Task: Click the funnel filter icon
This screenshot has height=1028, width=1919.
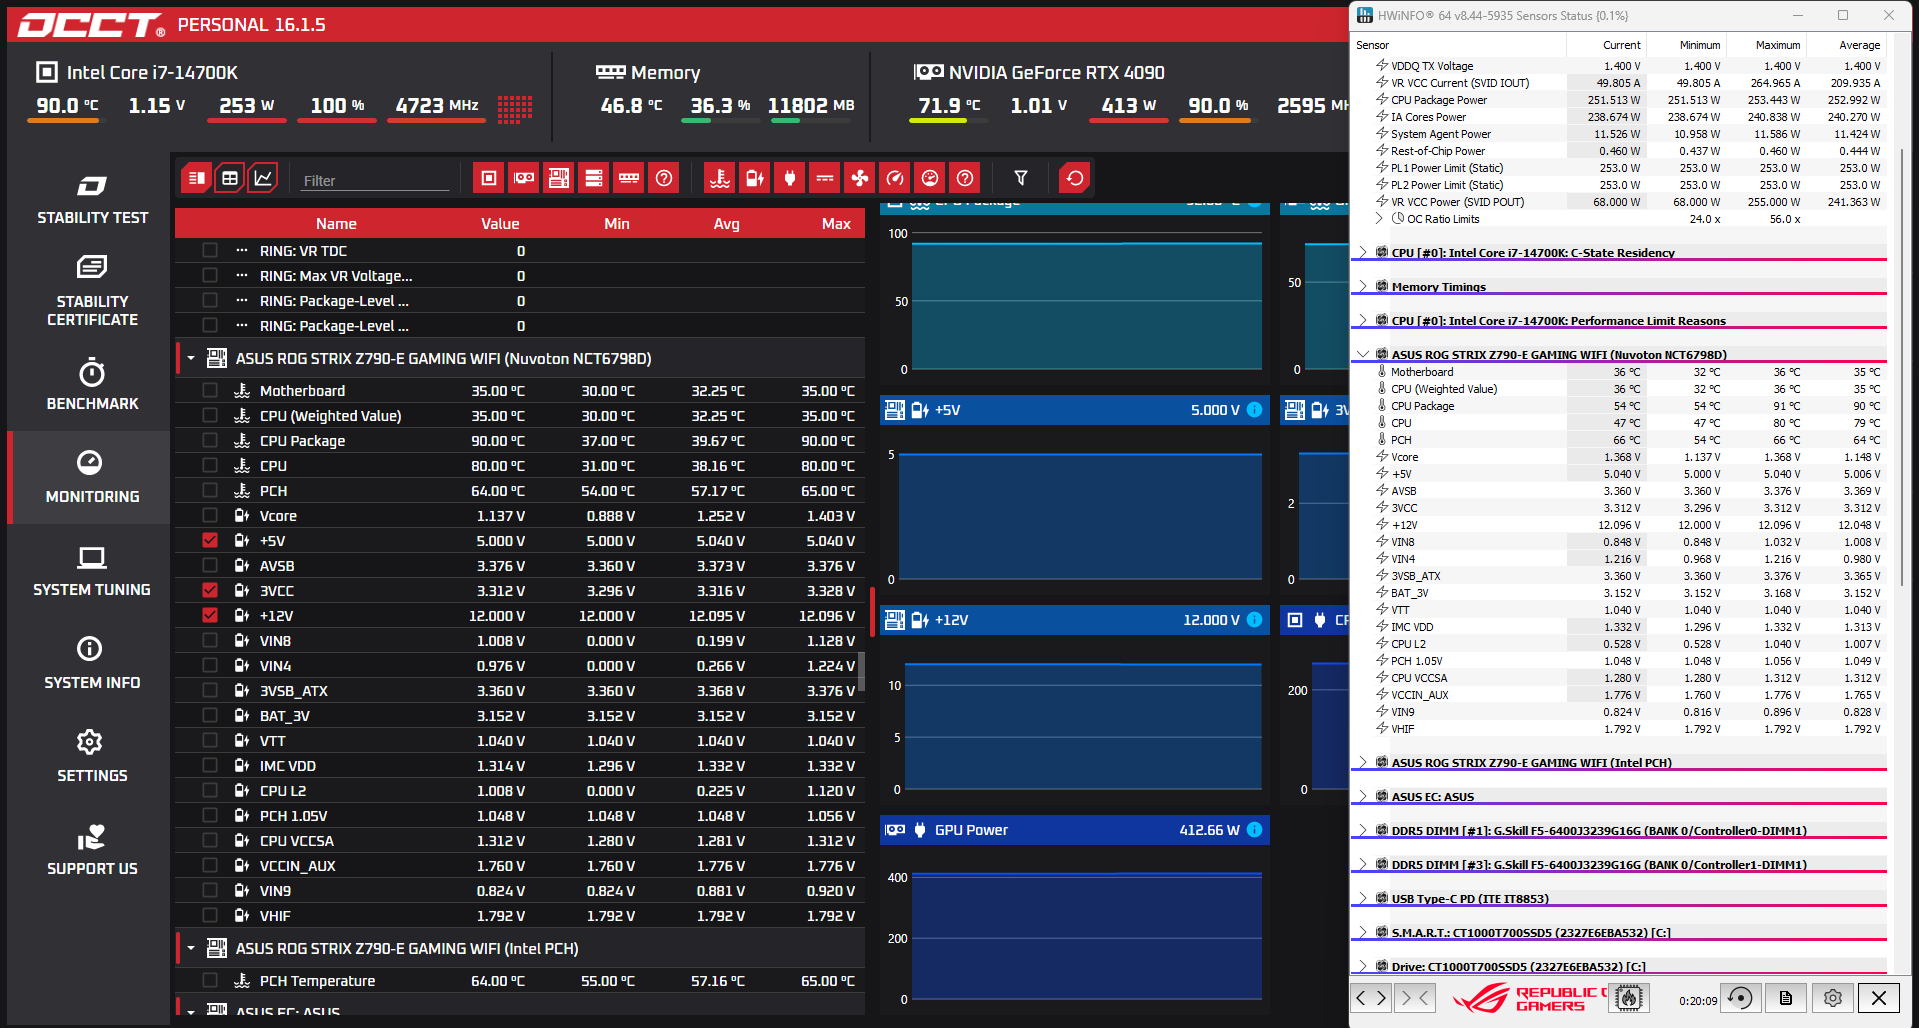Action: tap(1021, 178)
